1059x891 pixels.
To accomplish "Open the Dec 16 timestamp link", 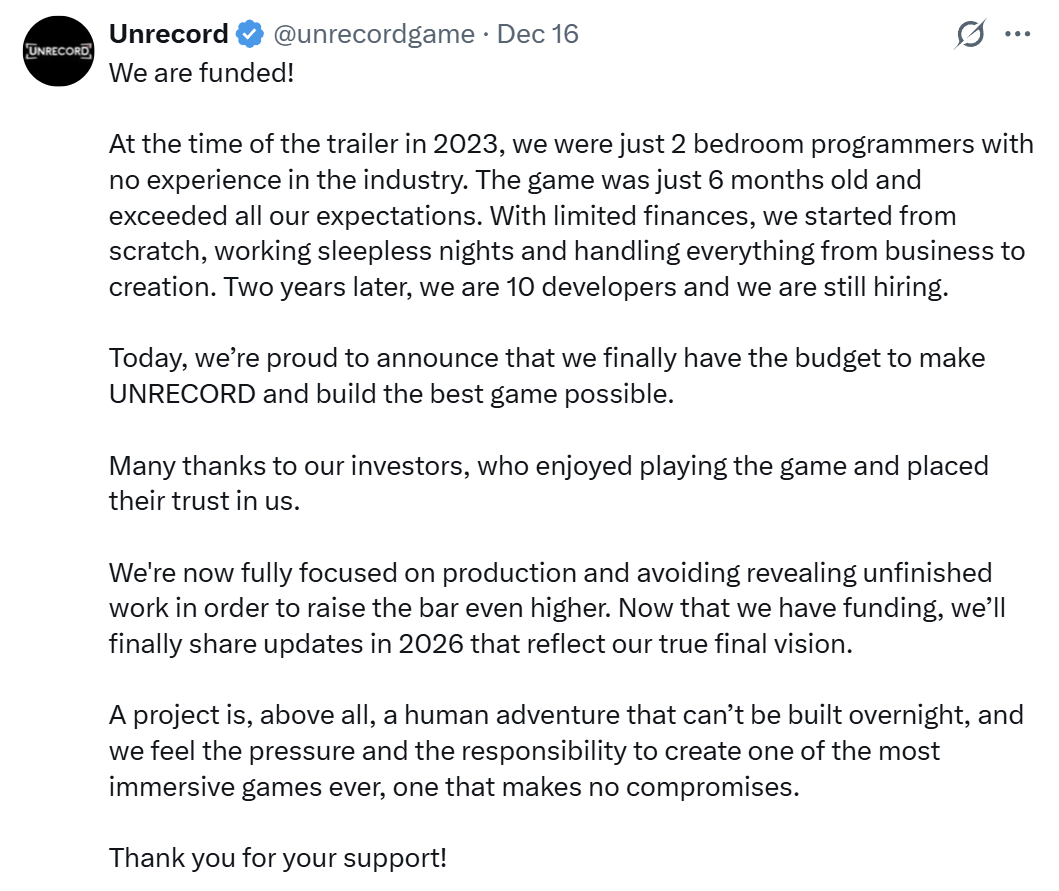I will click(x=538, y=34).
